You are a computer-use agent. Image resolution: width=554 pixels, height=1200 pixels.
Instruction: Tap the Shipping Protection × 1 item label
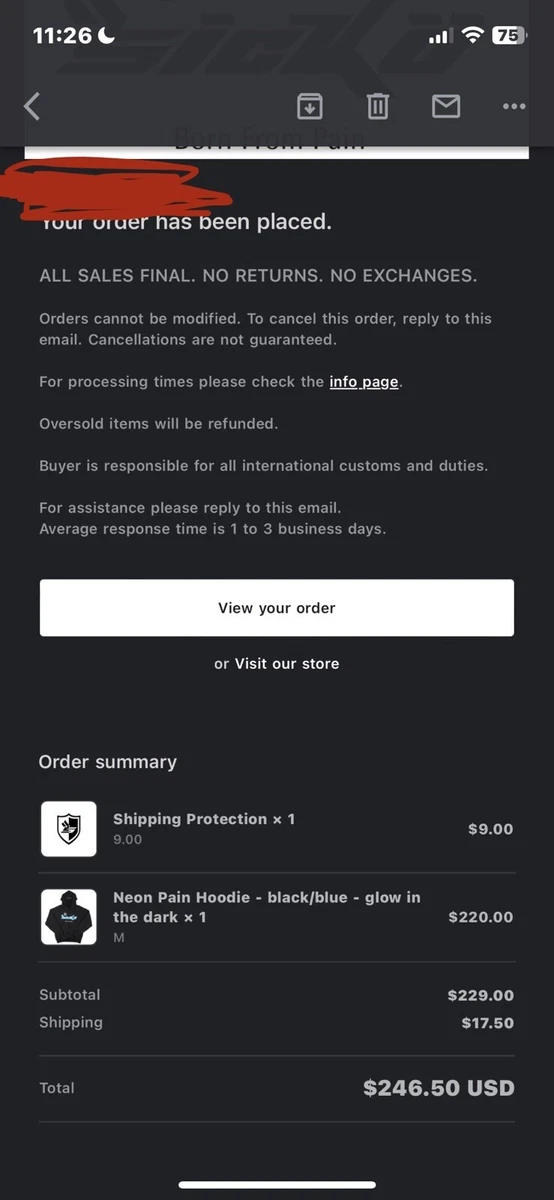(204, 819)
